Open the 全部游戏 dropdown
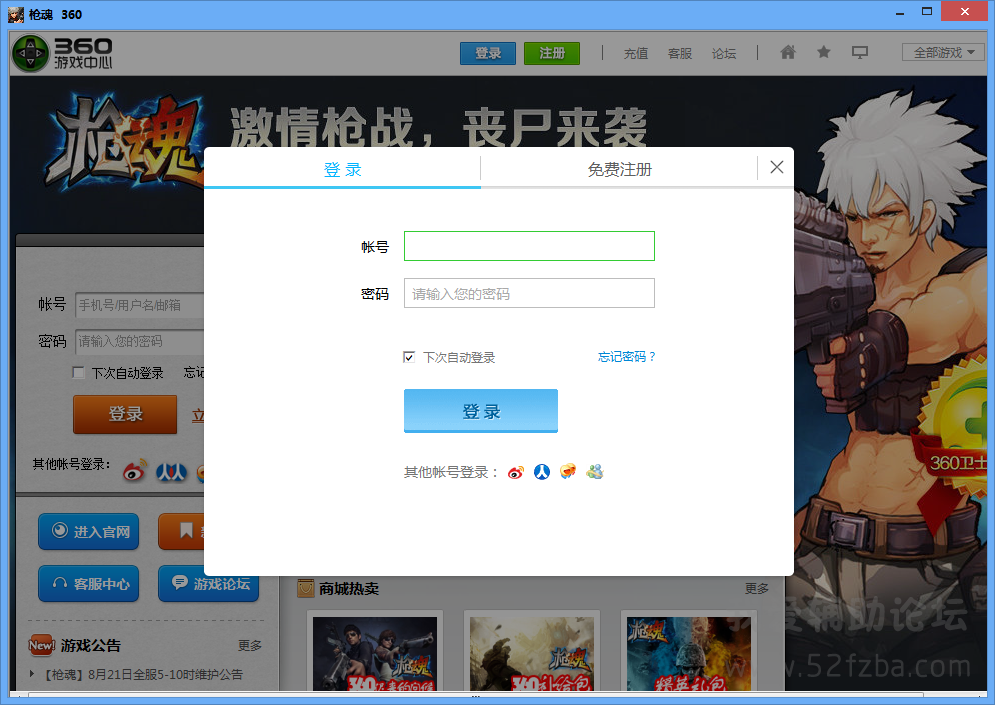Image resolution: width=995 pixels, height=705 pixels. tap(943, 53)
